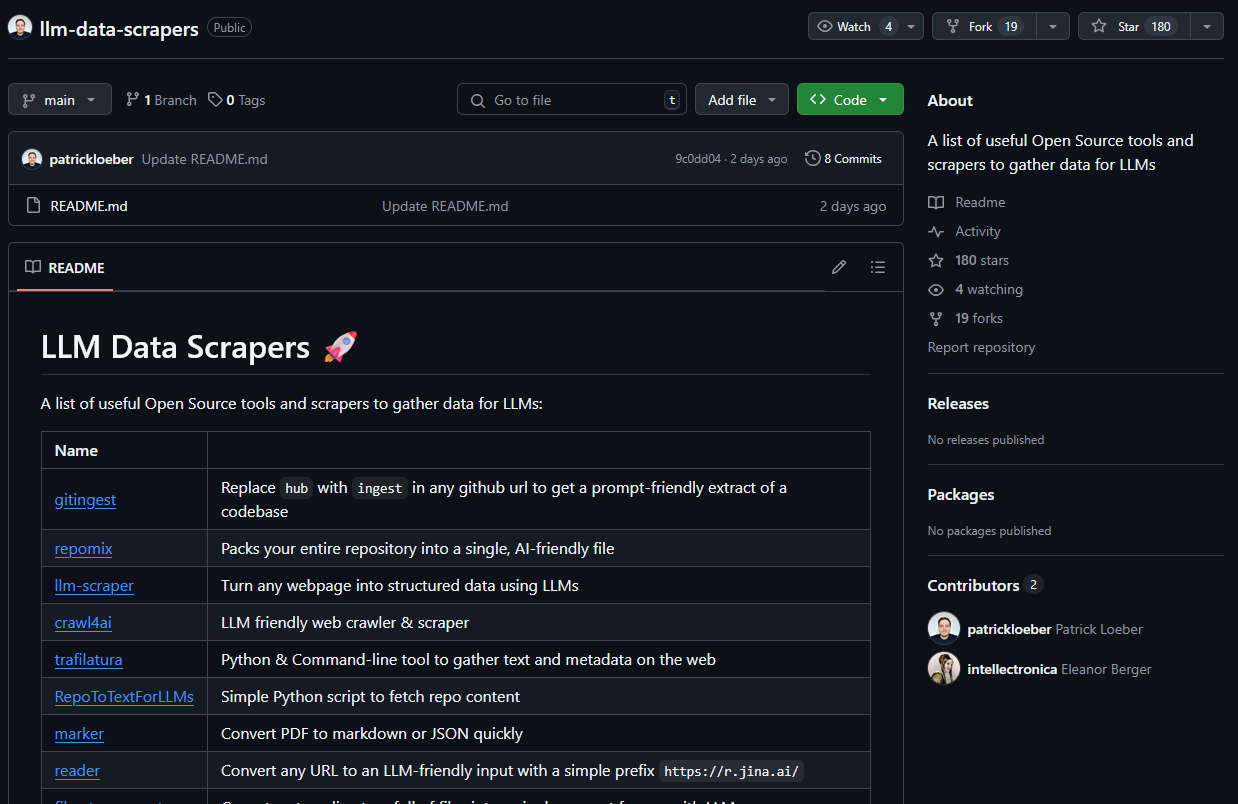Screen dimensions: 1238x804
Task: Open the Fork options dropdown arrow
Action: [1053, 27]
